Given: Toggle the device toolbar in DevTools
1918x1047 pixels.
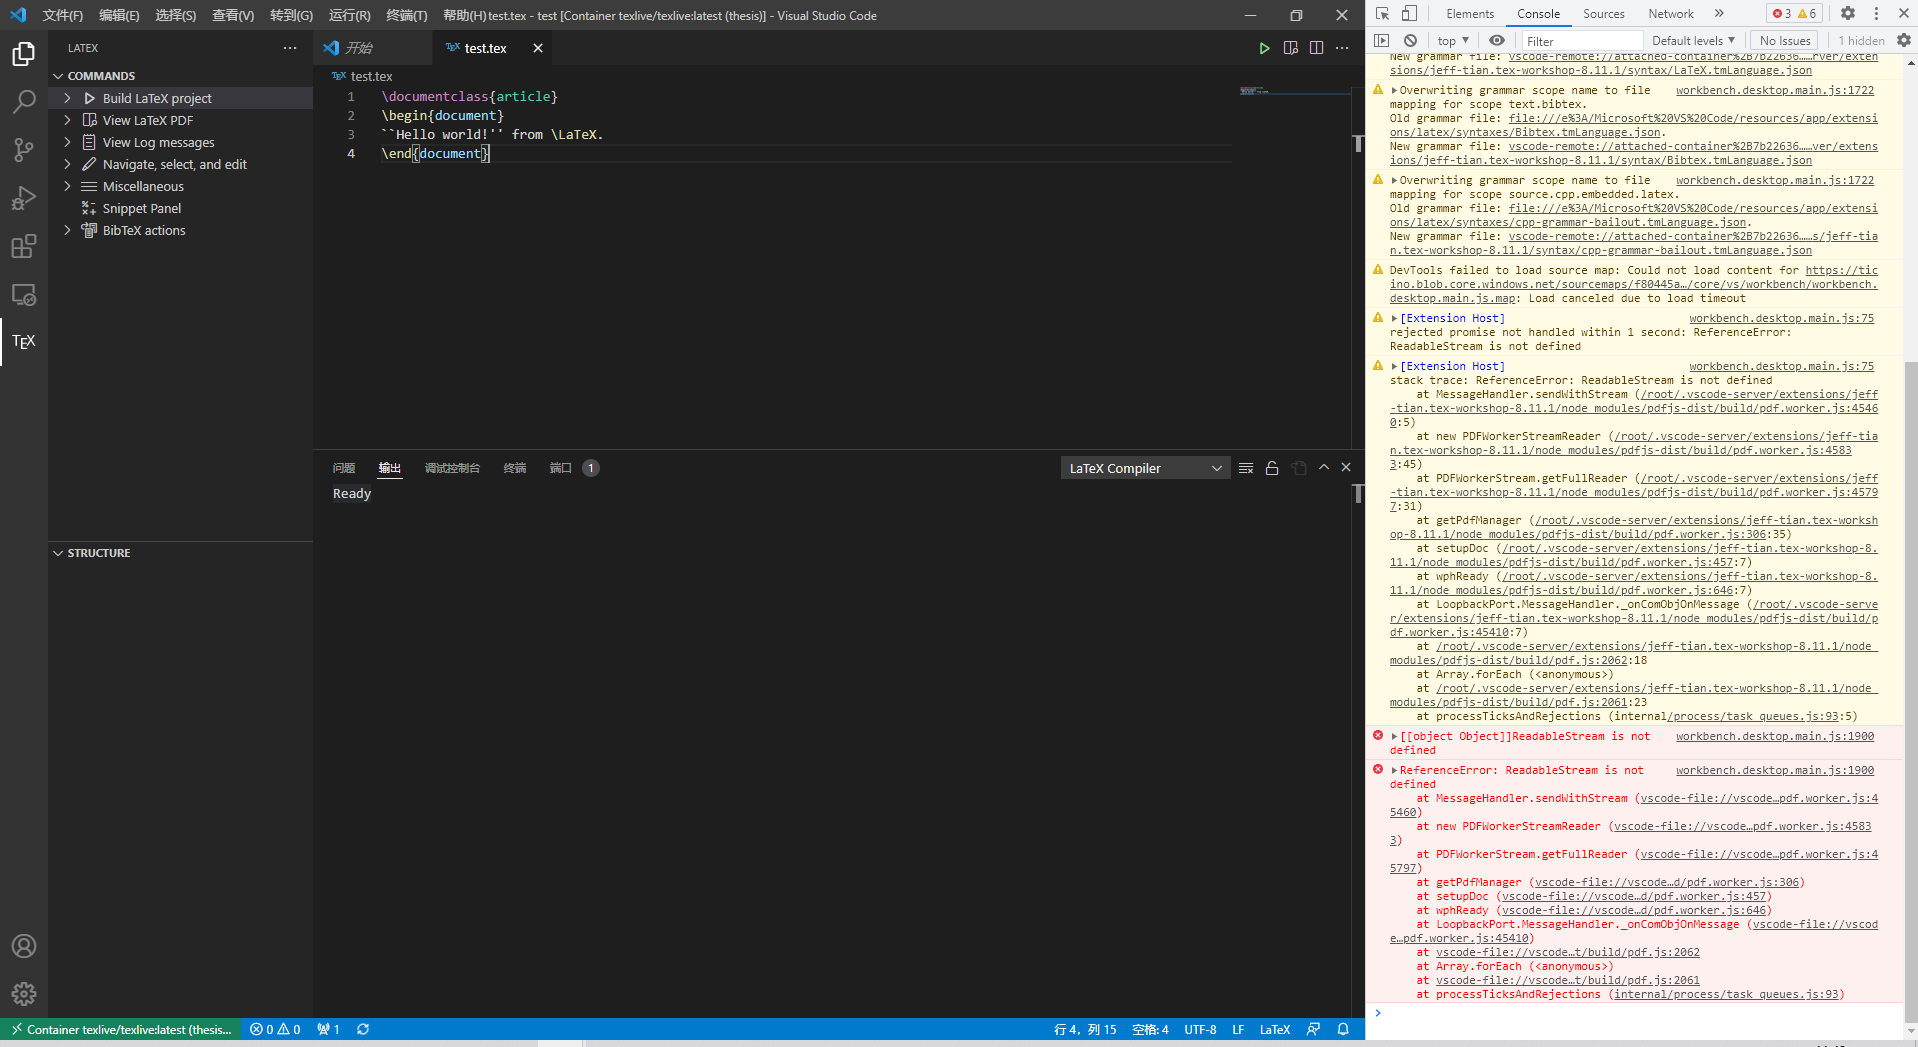Looking at the screenshot, I should pyautogui.click(x=1408, y=13).
